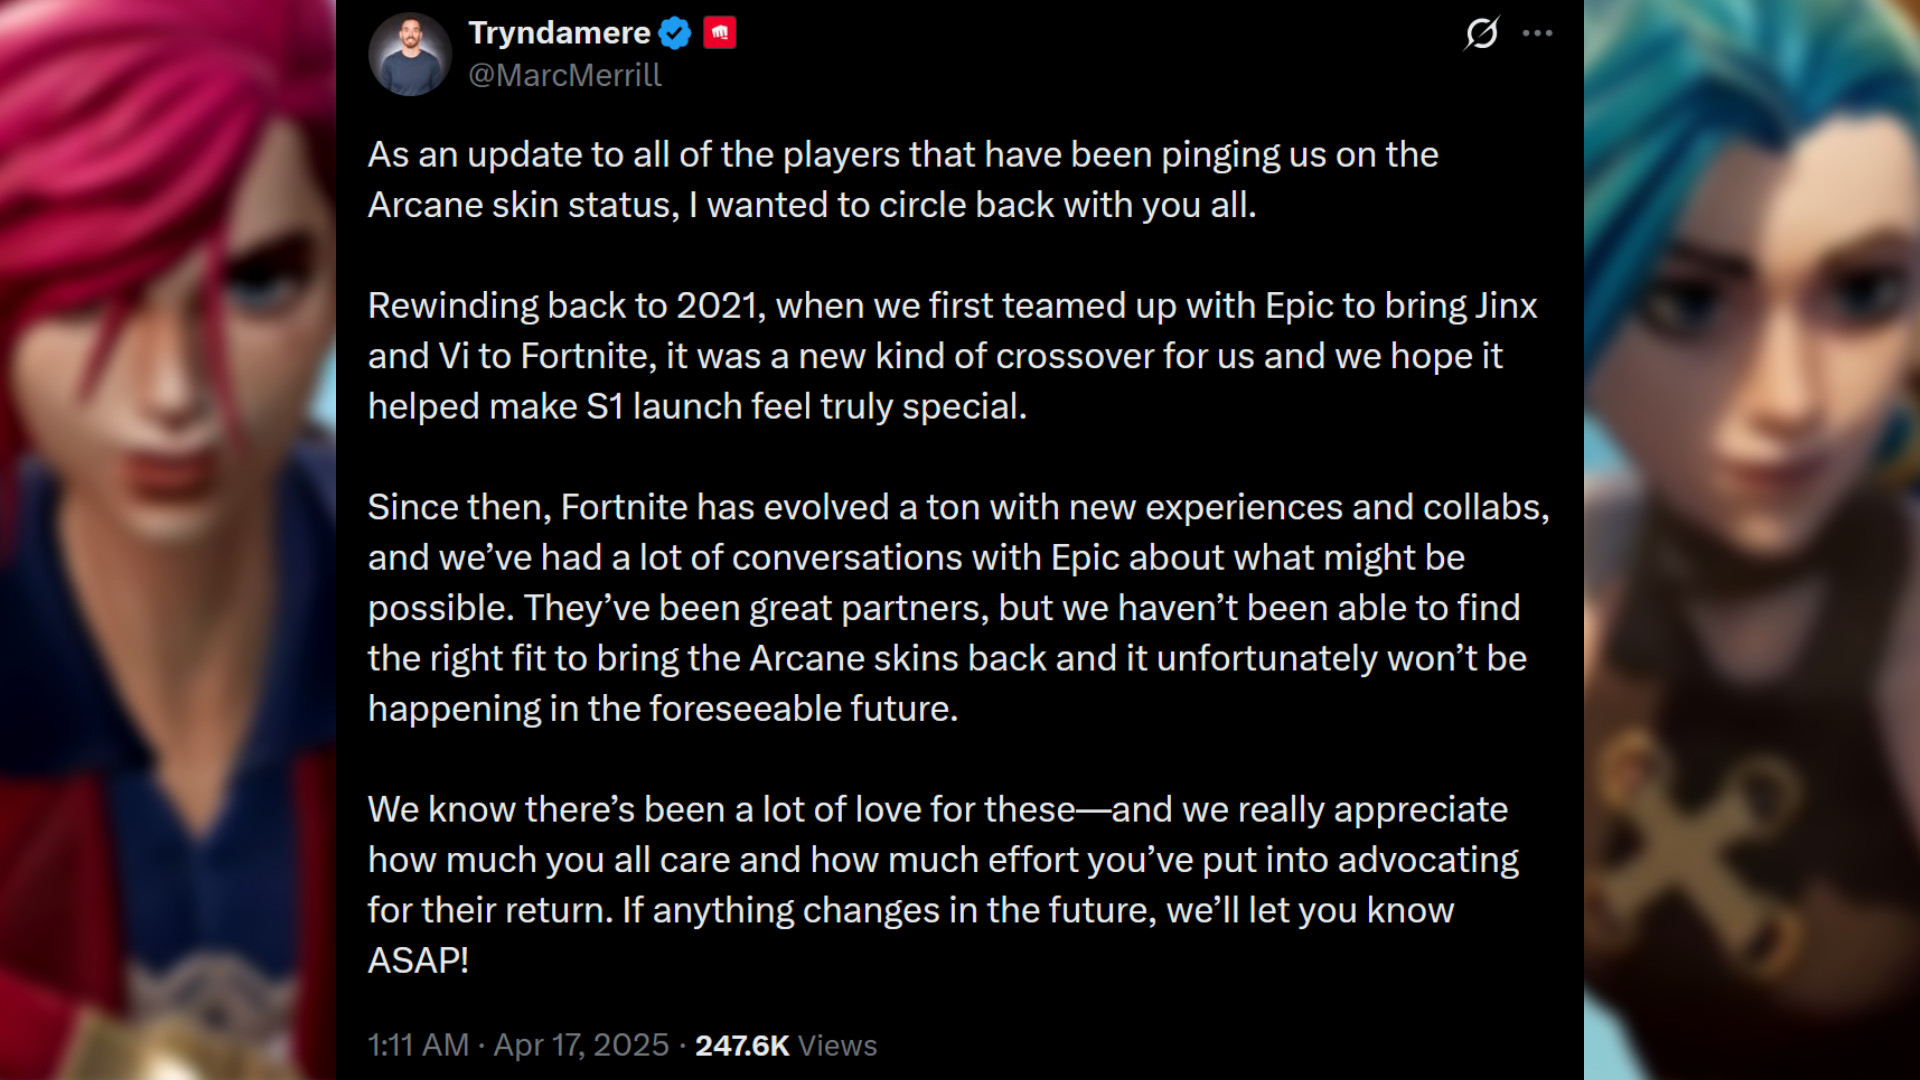This screenshot has height=1080, width=1920.
Task: Click the phrase "Arcane skin status"
Action: pos(524,205)
